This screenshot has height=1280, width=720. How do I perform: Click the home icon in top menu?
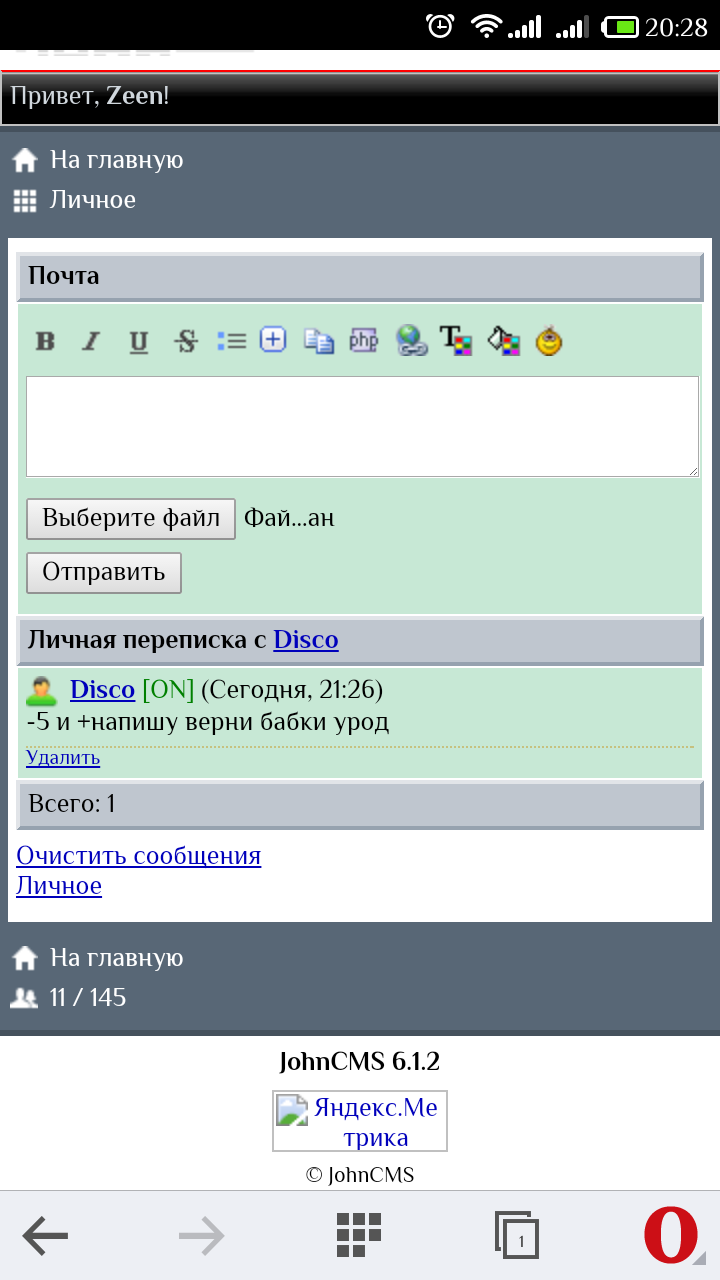click(x=25, y=161)
